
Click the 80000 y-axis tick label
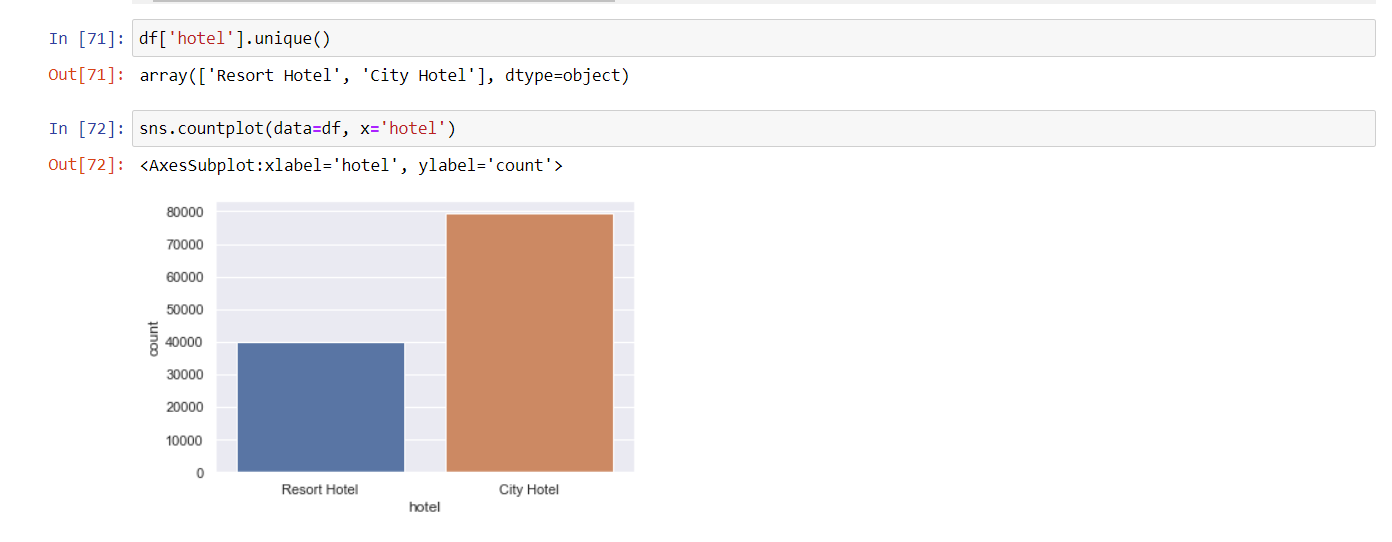coord(186,212)
